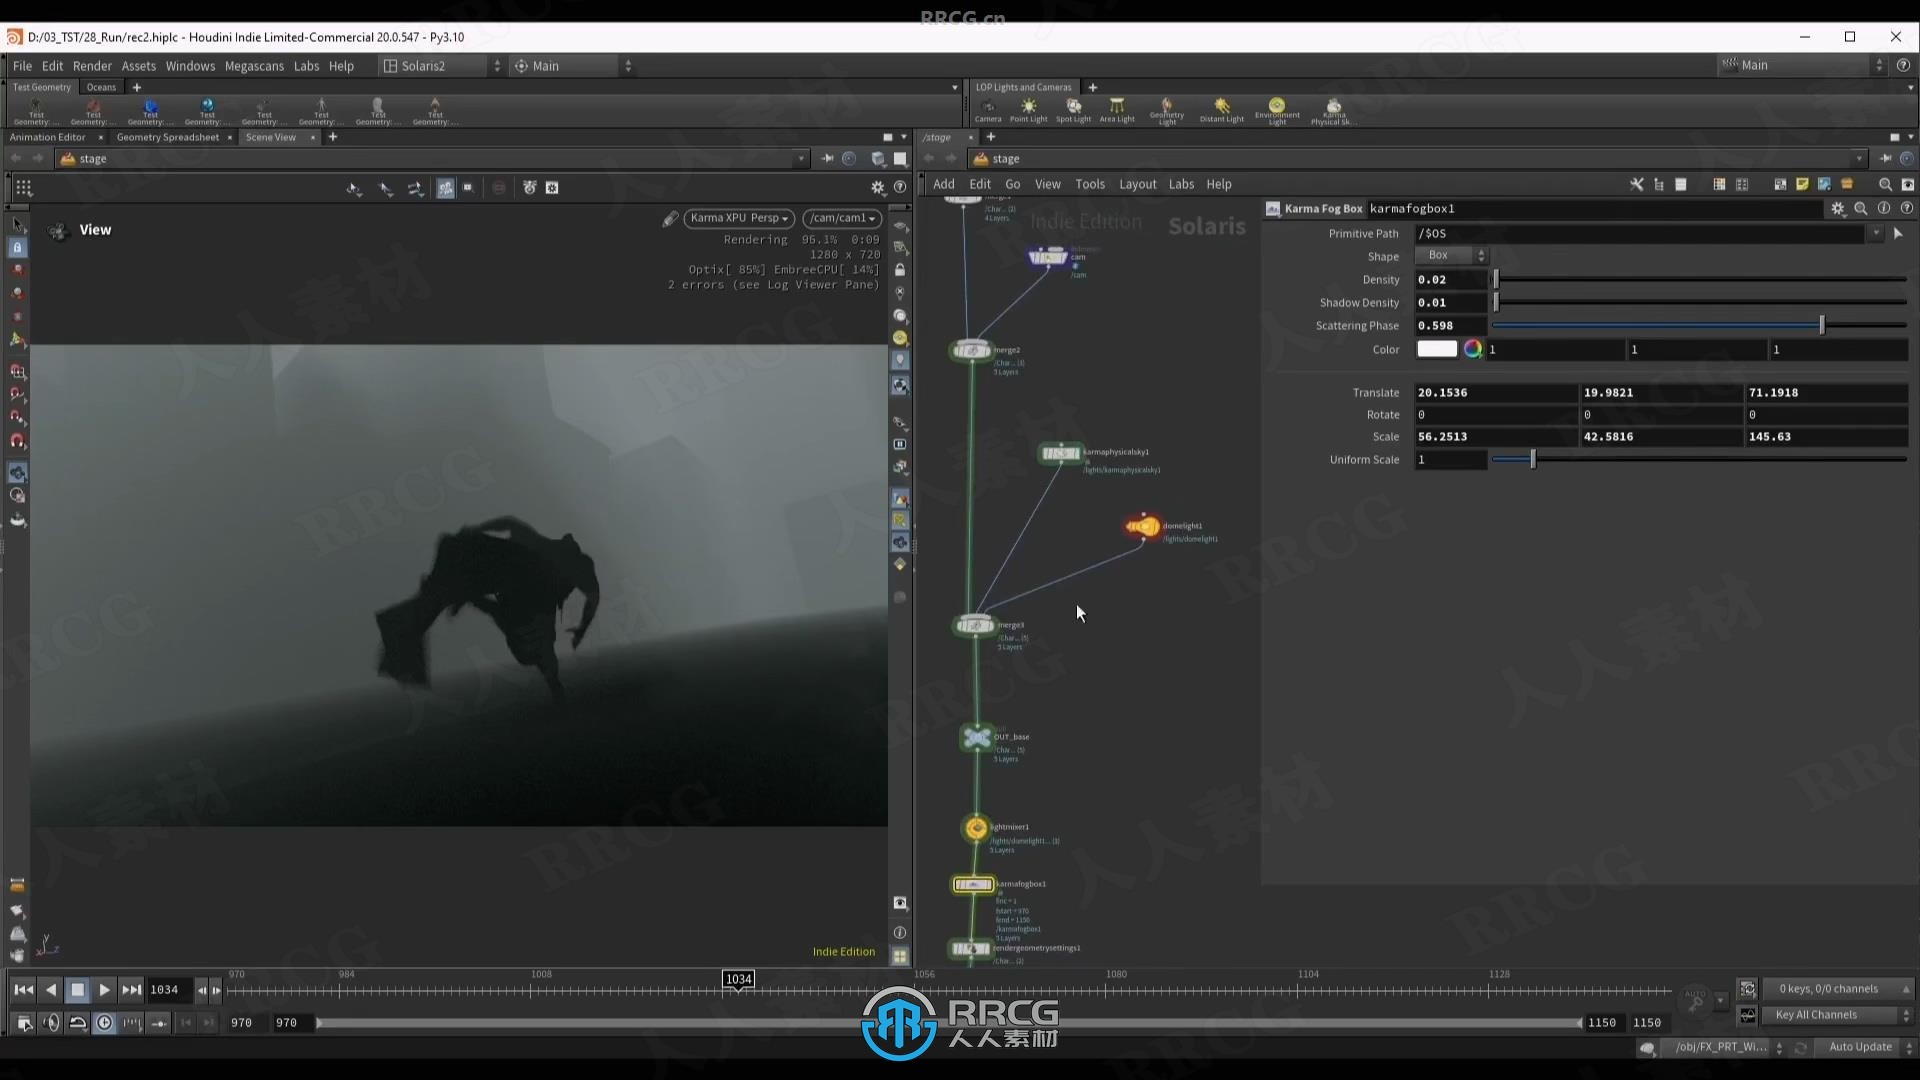Click the Play backward button

click(50, 990)
